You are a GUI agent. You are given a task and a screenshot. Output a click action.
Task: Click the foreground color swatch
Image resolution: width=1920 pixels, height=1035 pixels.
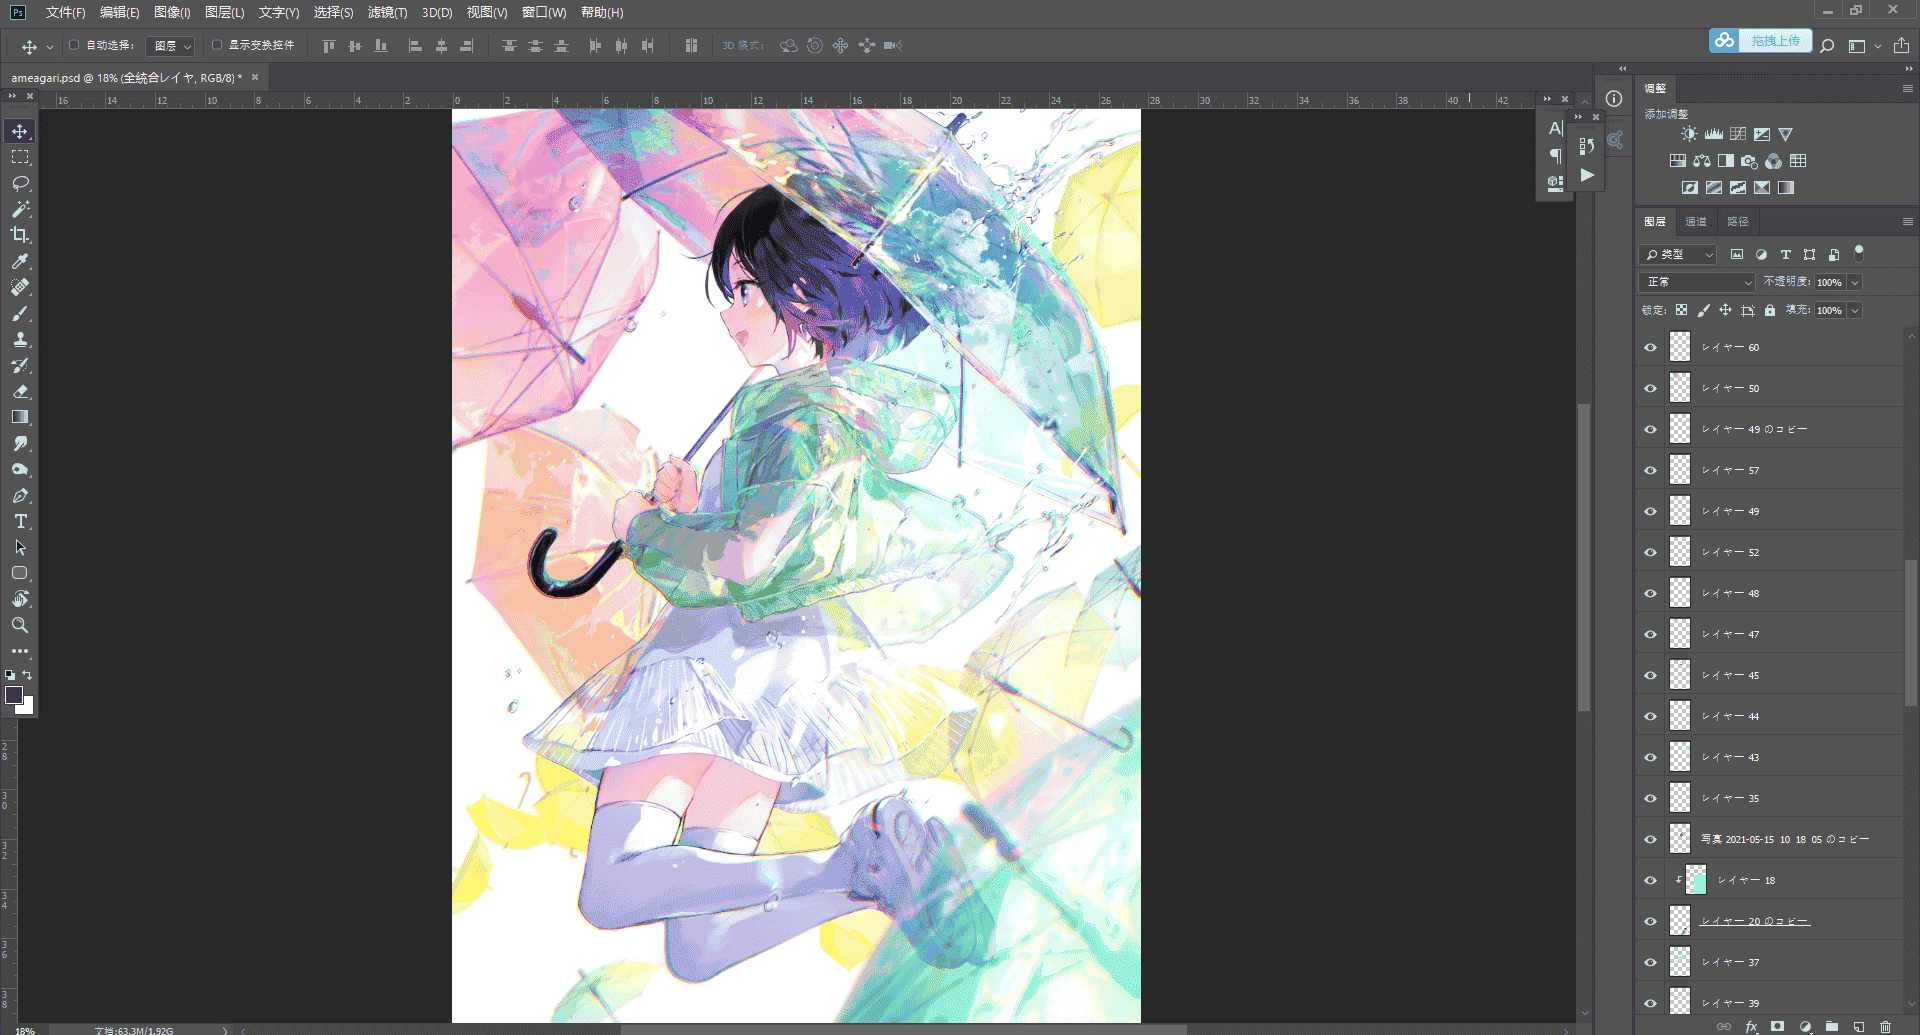[14, 695]
